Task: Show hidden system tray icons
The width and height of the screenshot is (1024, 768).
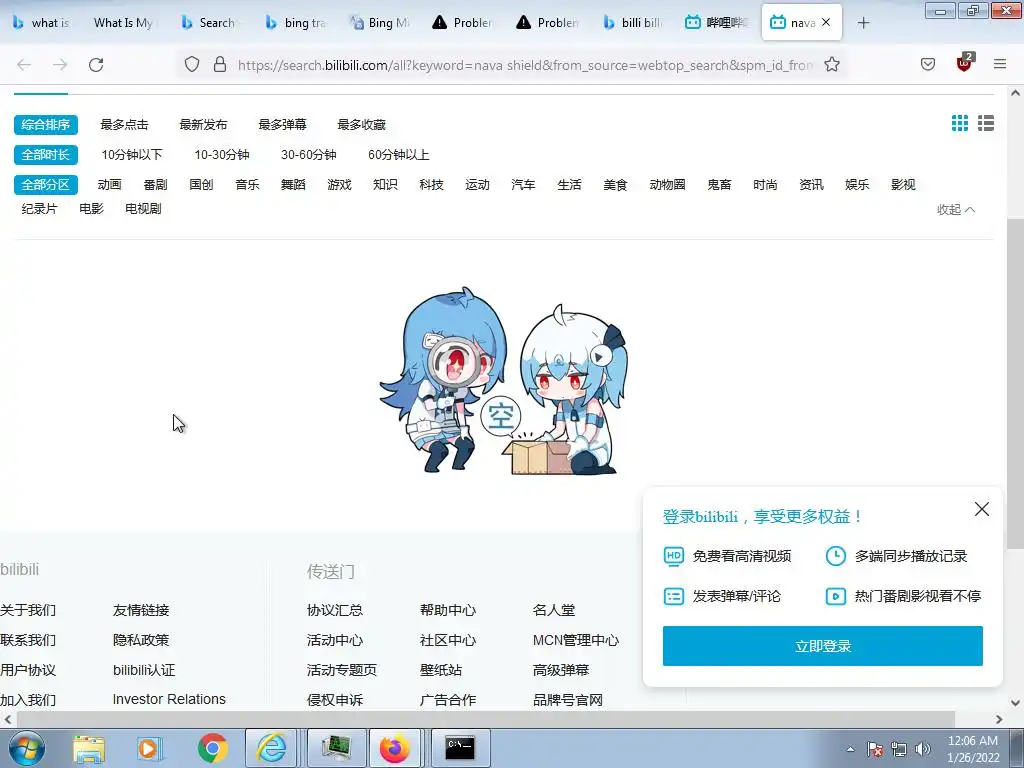Action: 850,749
